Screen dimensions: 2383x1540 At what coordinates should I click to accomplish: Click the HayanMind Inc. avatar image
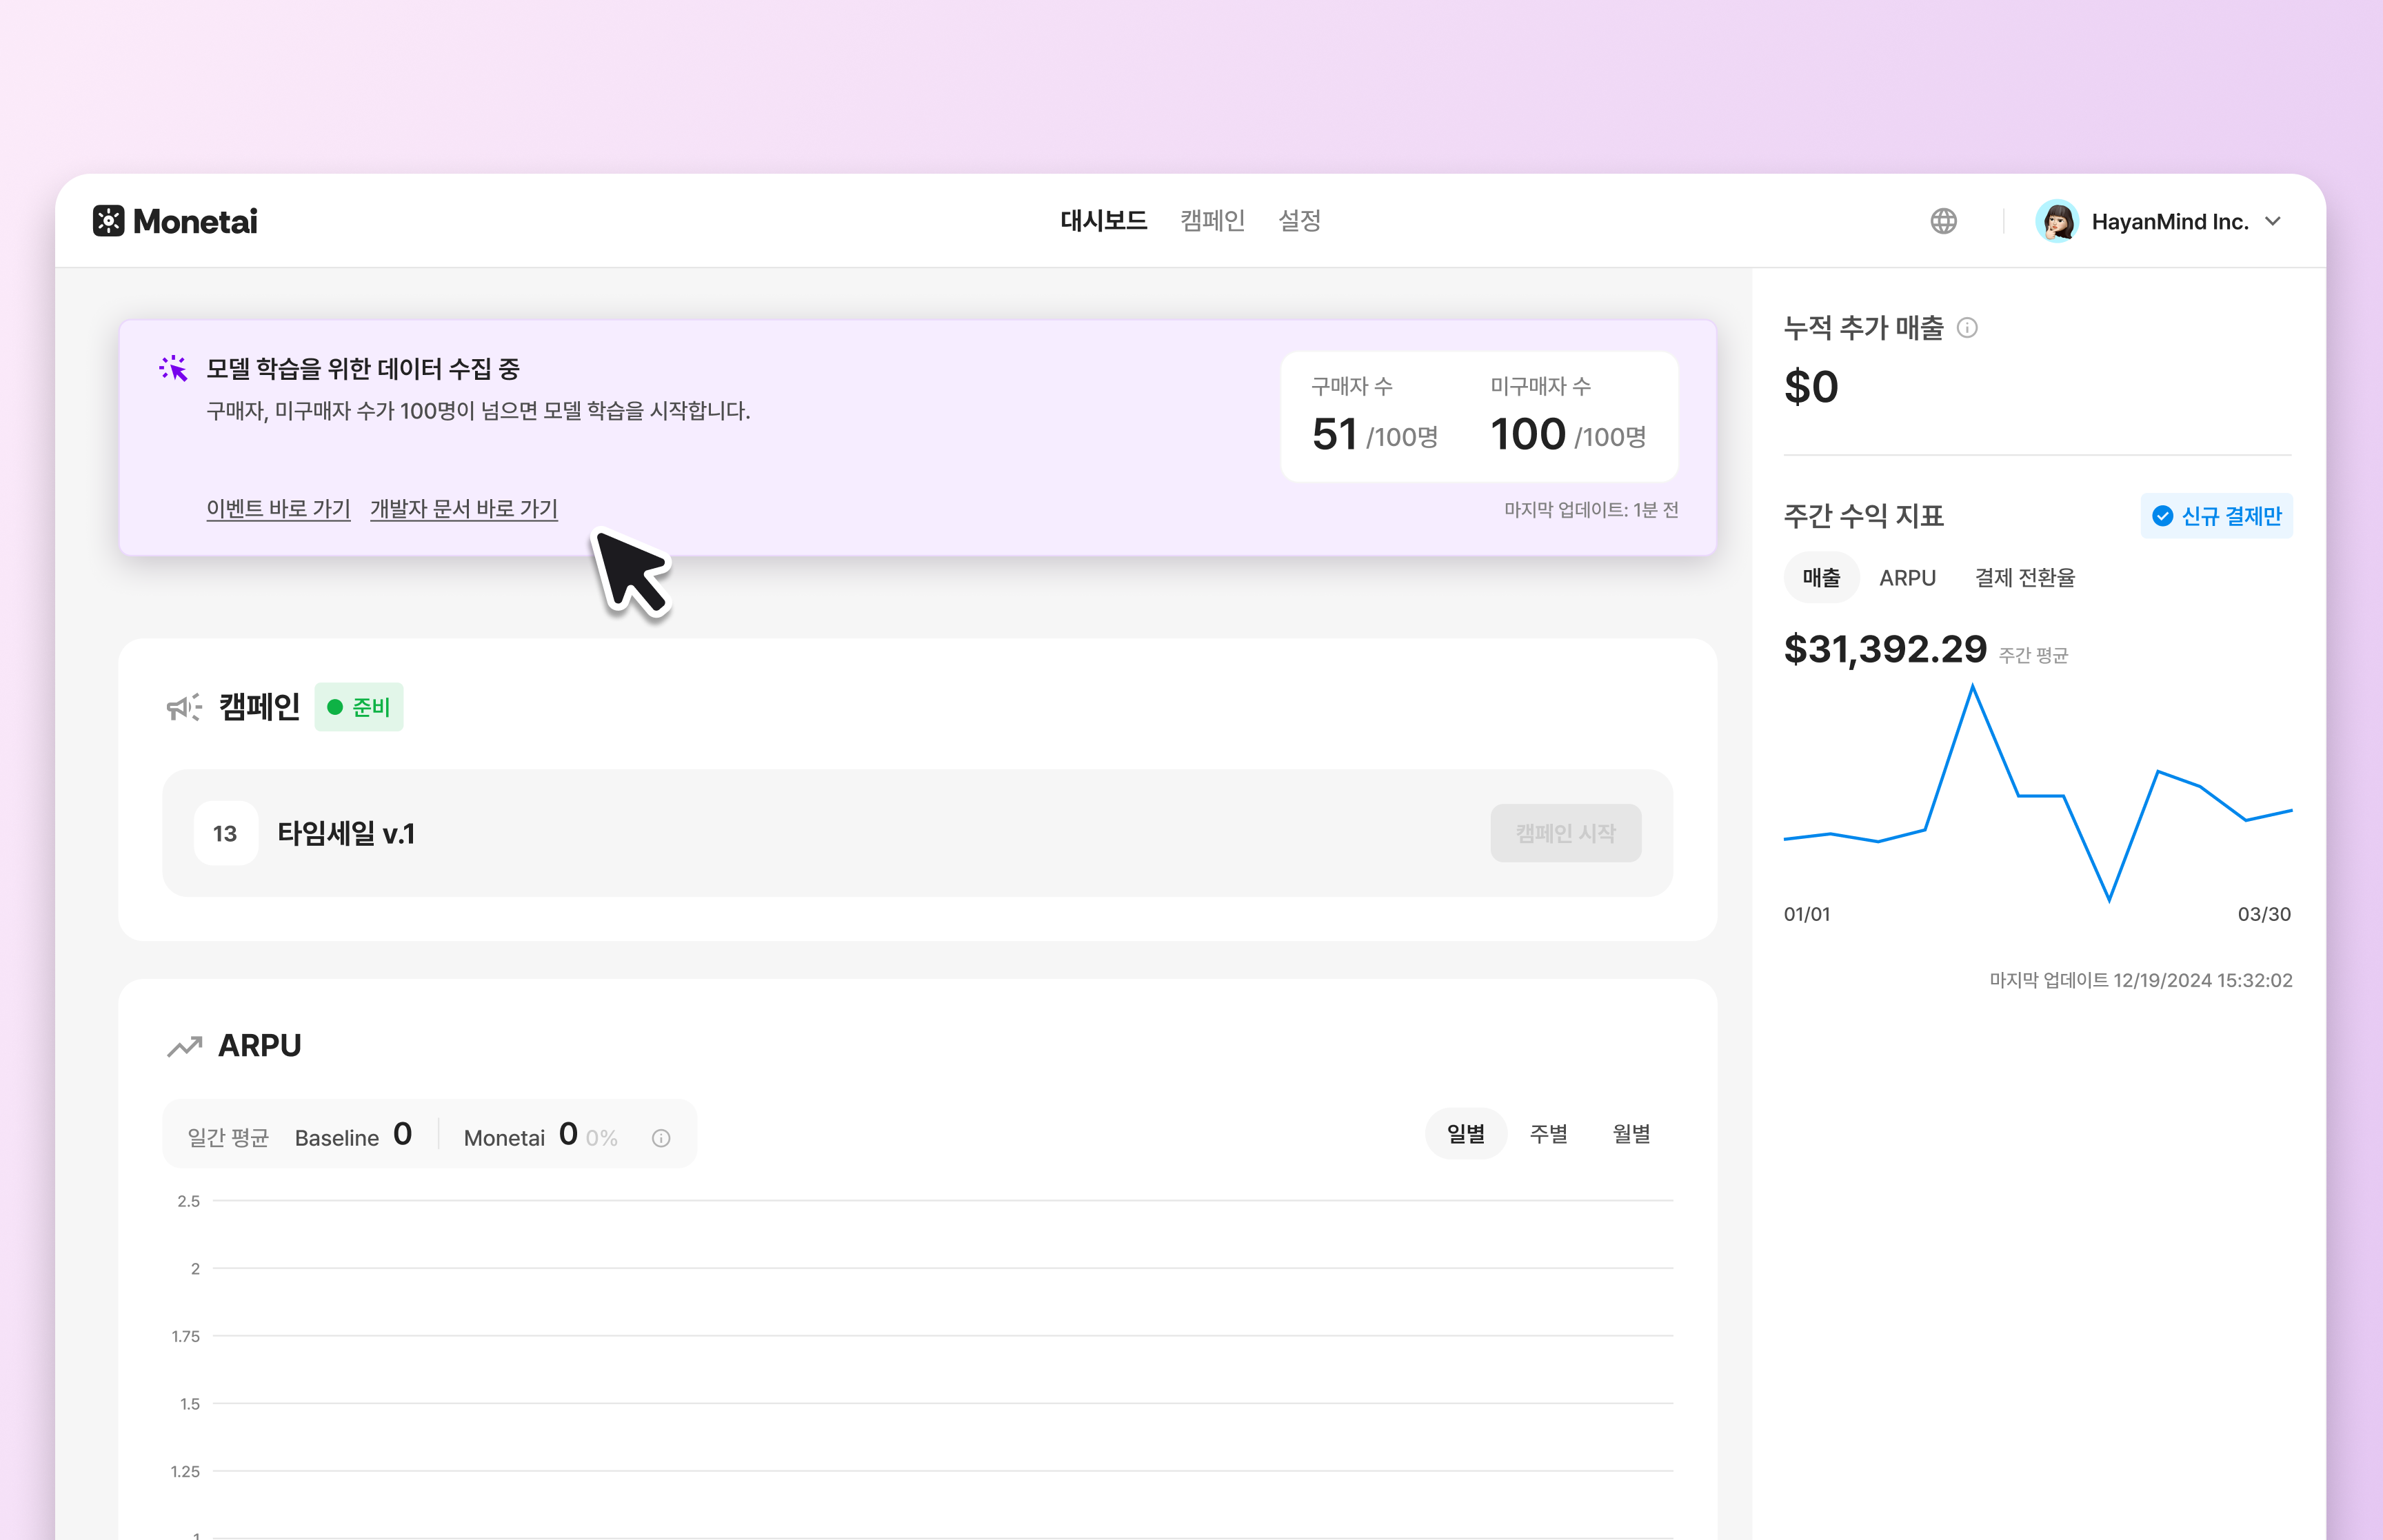pyautogui.click(x=2057, y=221)
